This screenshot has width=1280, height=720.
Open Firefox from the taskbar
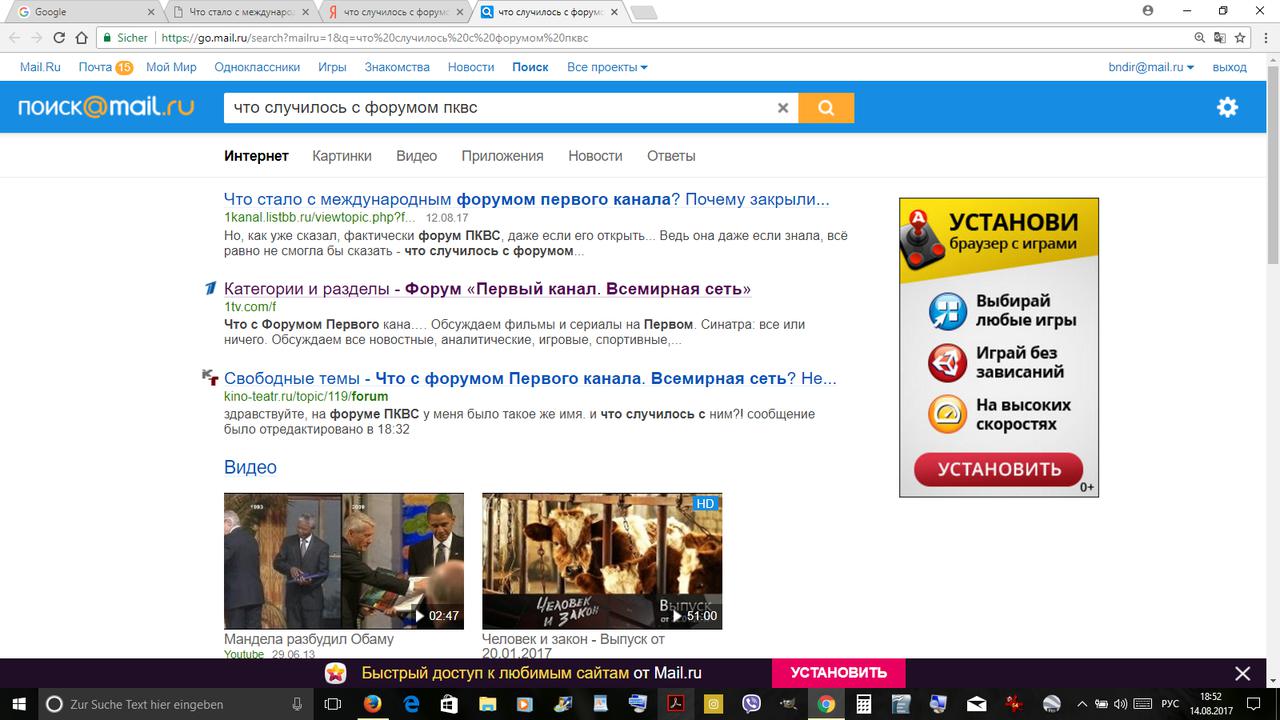click(372, 704)
